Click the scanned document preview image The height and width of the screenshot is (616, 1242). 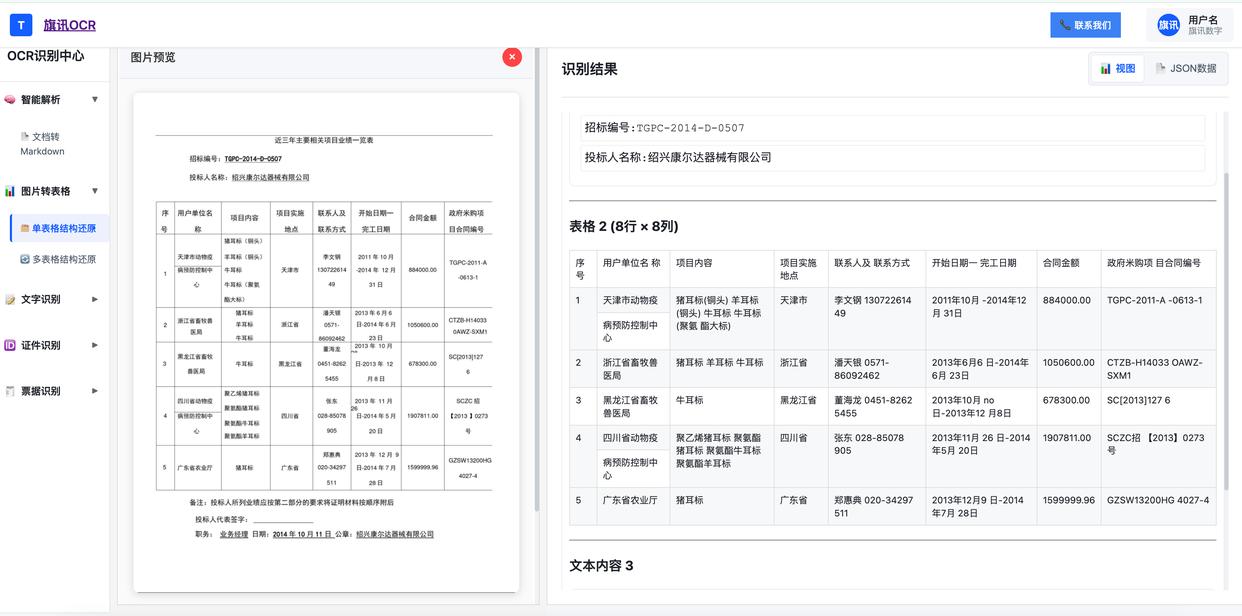pyautogui.click(x=326, y=342)
